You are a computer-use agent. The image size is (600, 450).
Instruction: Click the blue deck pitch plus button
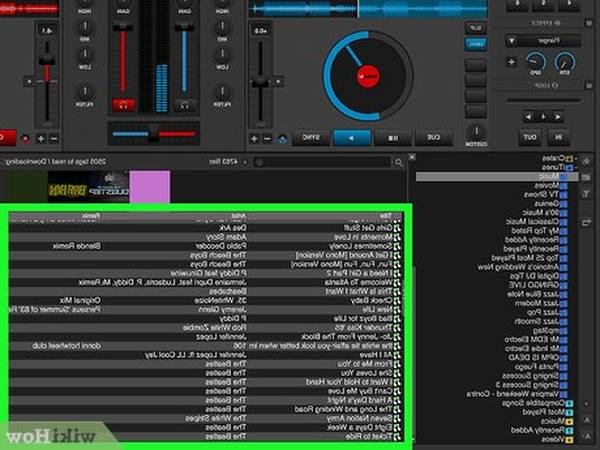(x=254, y=139)
